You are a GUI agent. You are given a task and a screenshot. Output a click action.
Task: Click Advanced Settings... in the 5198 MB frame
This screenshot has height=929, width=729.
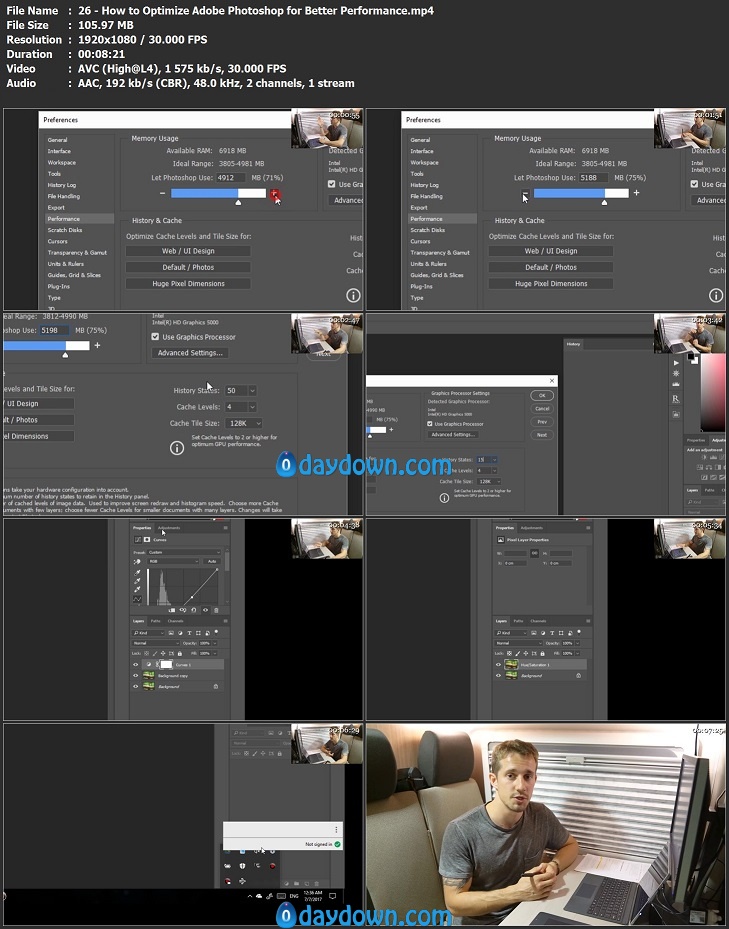click(190, 353)
